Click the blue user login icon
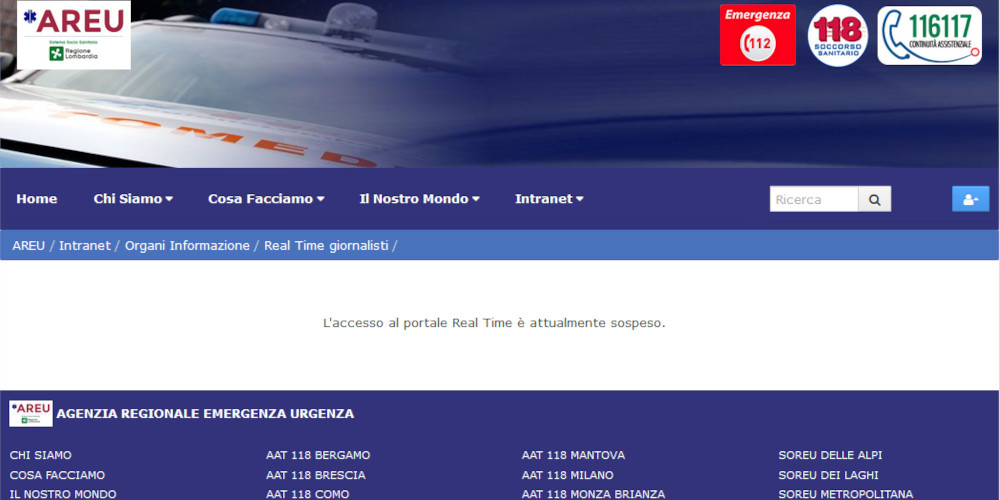This screenshot has height=500, width=1000. (969, 199)
